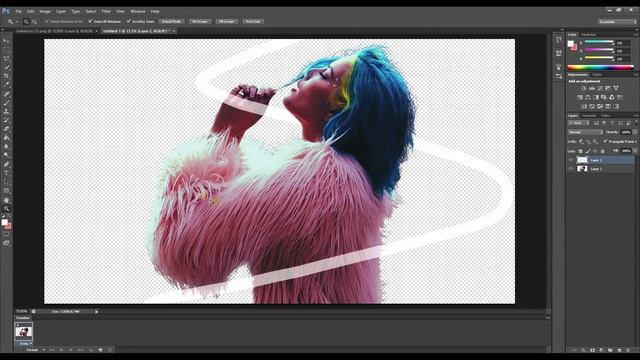Select the Pen tool
The image size is (640, 360).
point(6,164)
